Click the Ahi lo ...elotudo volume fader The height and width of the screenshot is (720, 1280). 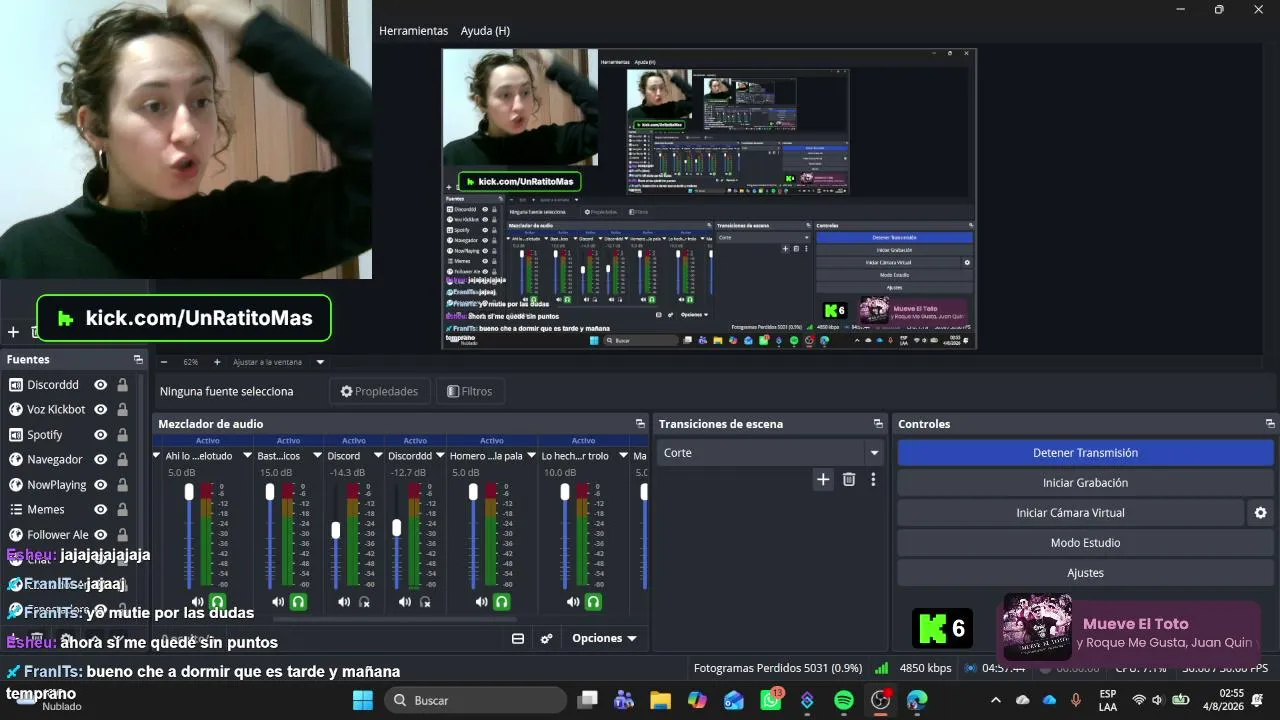pyautogui.click(x=189, y=492)
